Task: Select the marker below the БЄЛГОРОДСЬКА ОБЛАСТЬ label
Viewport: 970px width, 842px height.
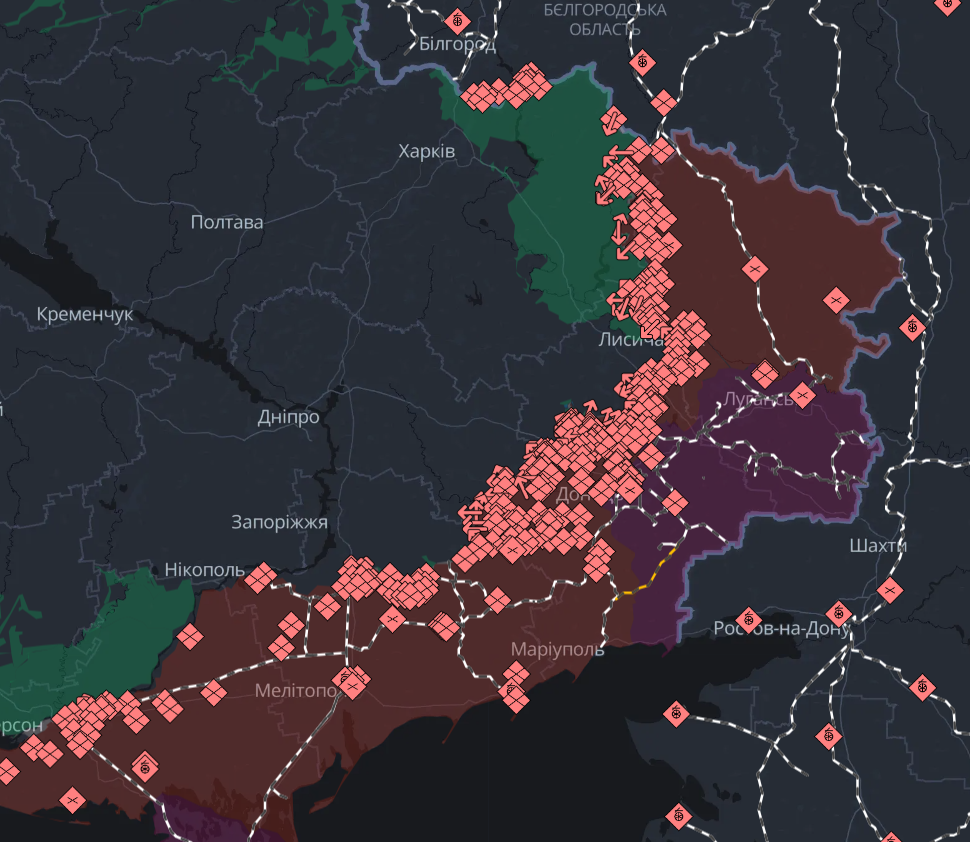Action: (x=643, y=62)
